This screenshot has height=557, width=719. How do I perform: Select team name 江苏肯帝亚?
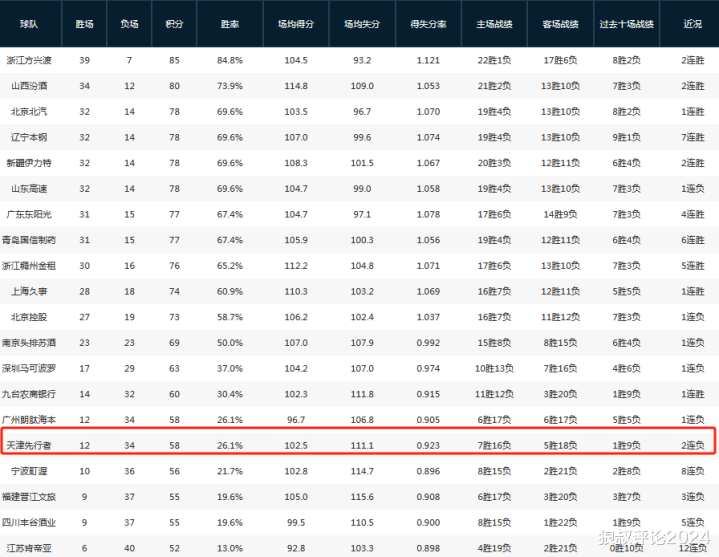29,548
